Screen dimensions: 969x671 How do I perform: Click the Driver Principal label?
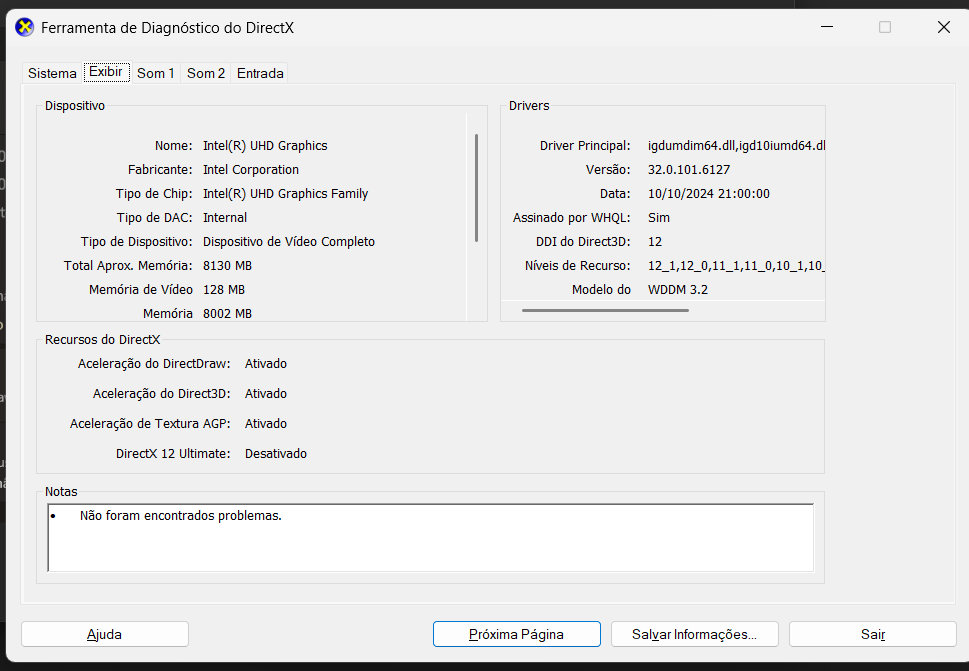[x=585, y=146]
